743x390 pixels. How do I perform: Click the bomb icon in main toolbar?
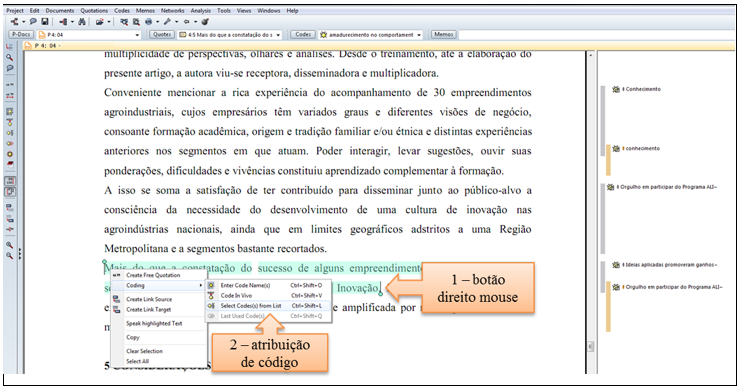(x=205, y=22)
